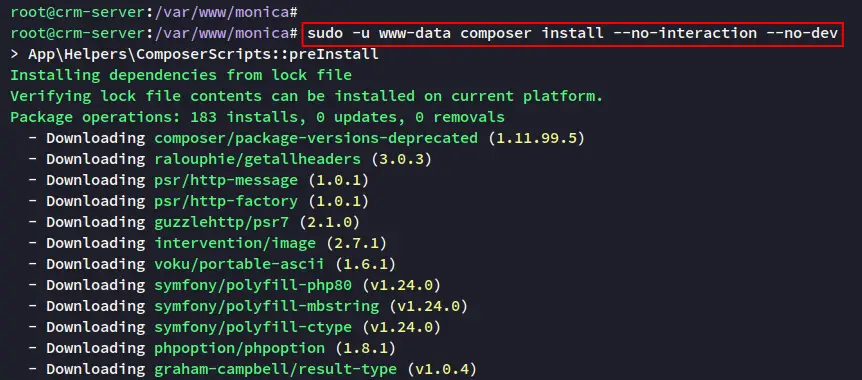Click the second root@crm-server prompt text
Screen dimensions: 862x380
[x=154, y=34]
